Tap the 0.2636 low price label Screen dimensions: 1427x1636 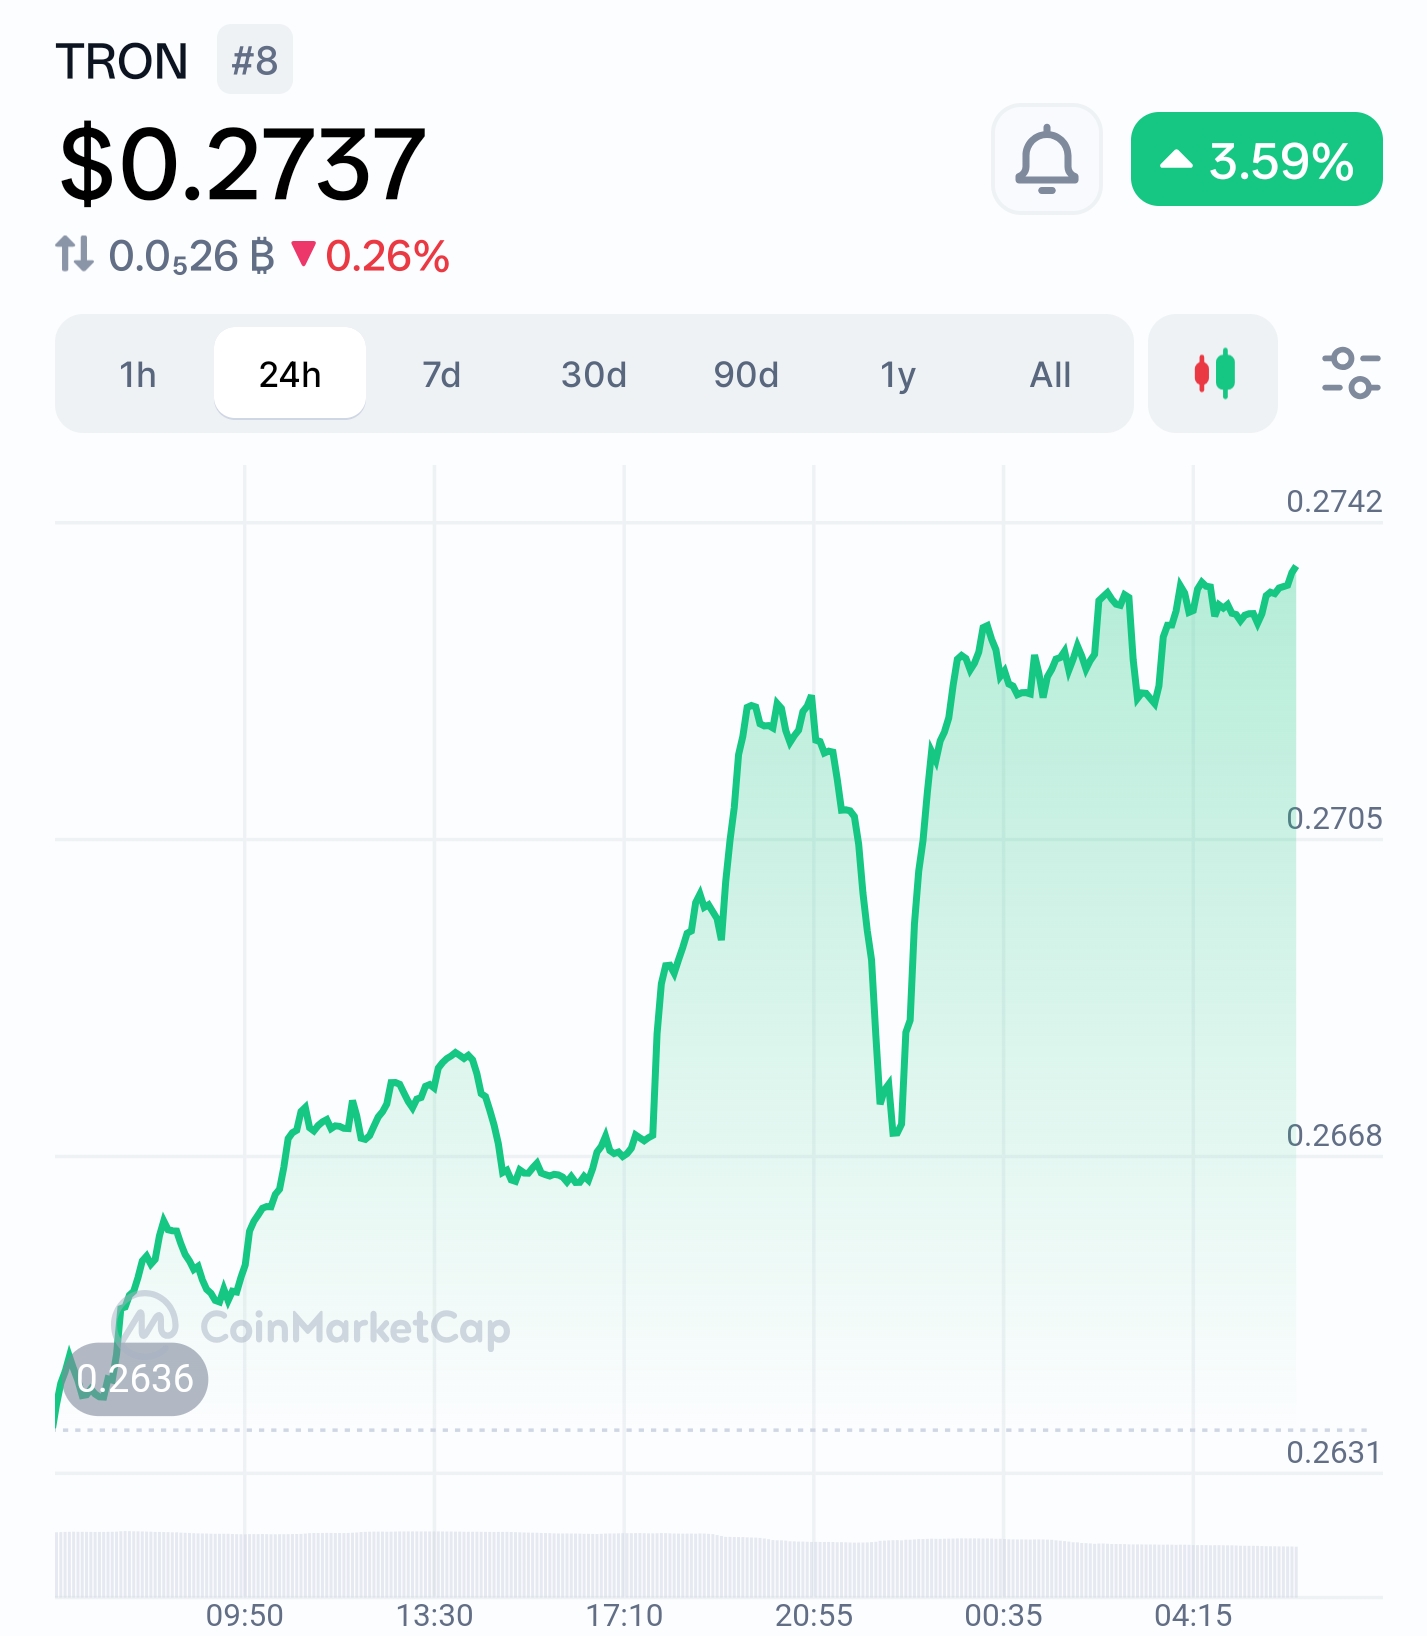pos(136,1379)
